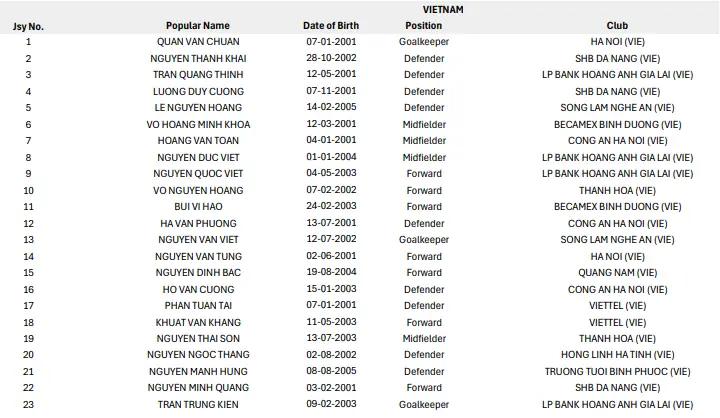The height and width of the screenshot is (418, 720).
Task: Select player name PHAN TUAN TAI
Action: (x=198, y=305)
